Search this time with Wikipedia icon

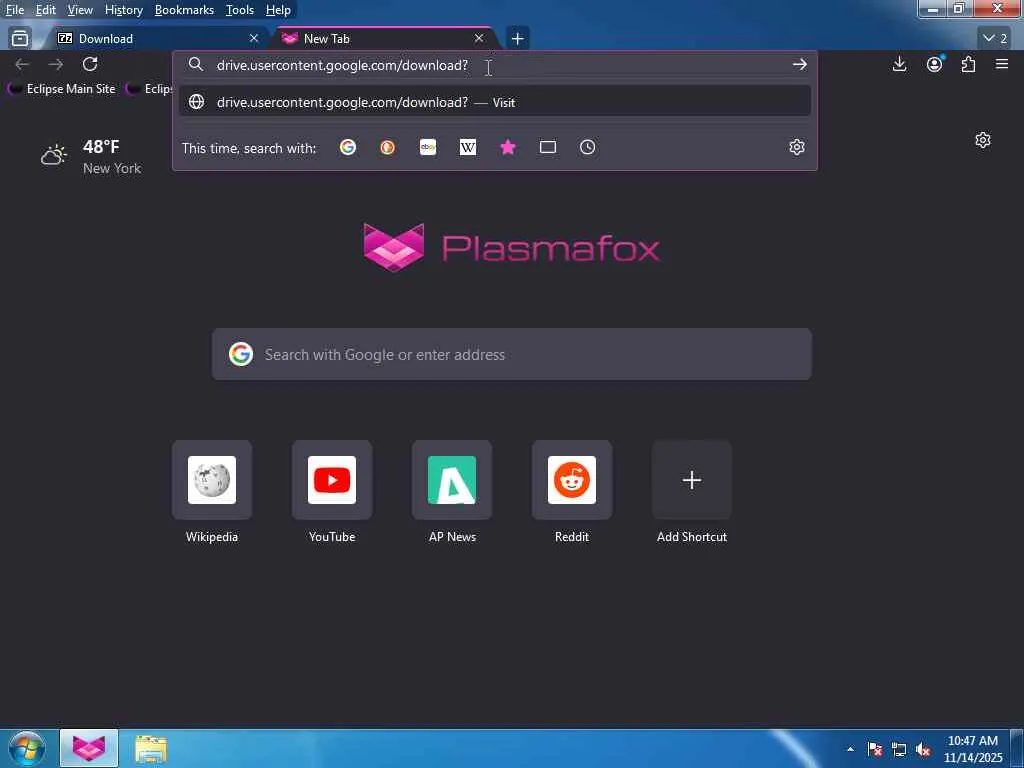pyautogui.click(x=468, y=148)
